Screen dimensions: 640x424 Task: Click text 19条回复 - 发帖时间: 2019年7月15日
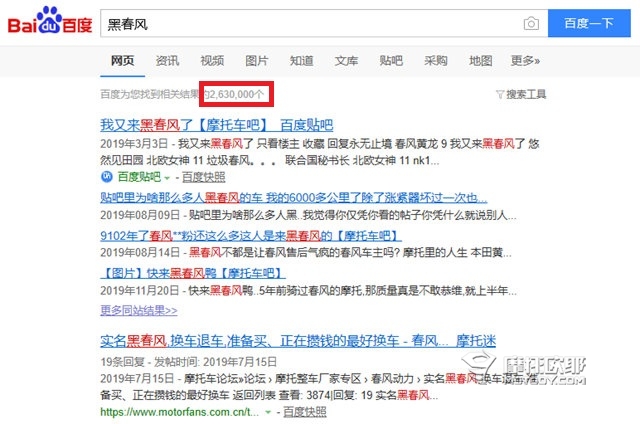189,362
